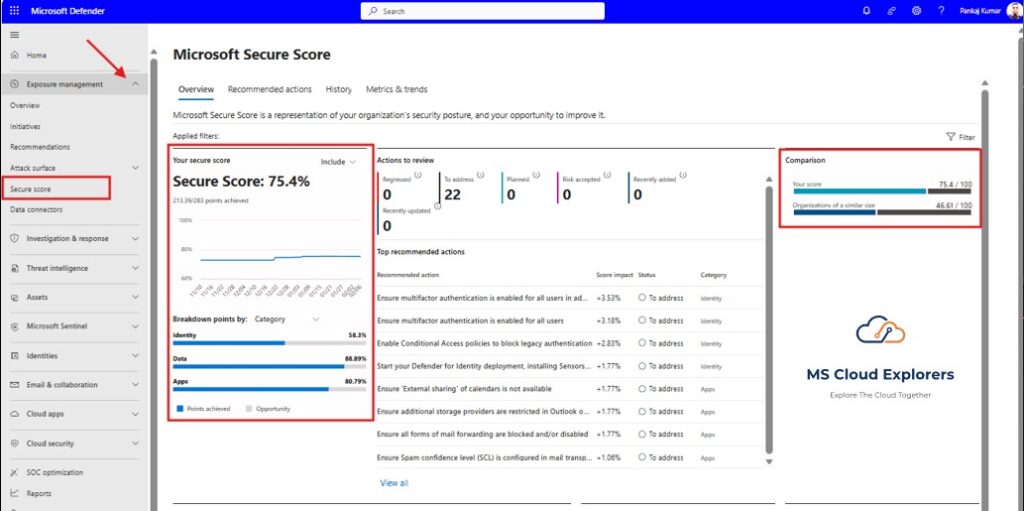Open the app launcher waffle icon

coord(14,11)
